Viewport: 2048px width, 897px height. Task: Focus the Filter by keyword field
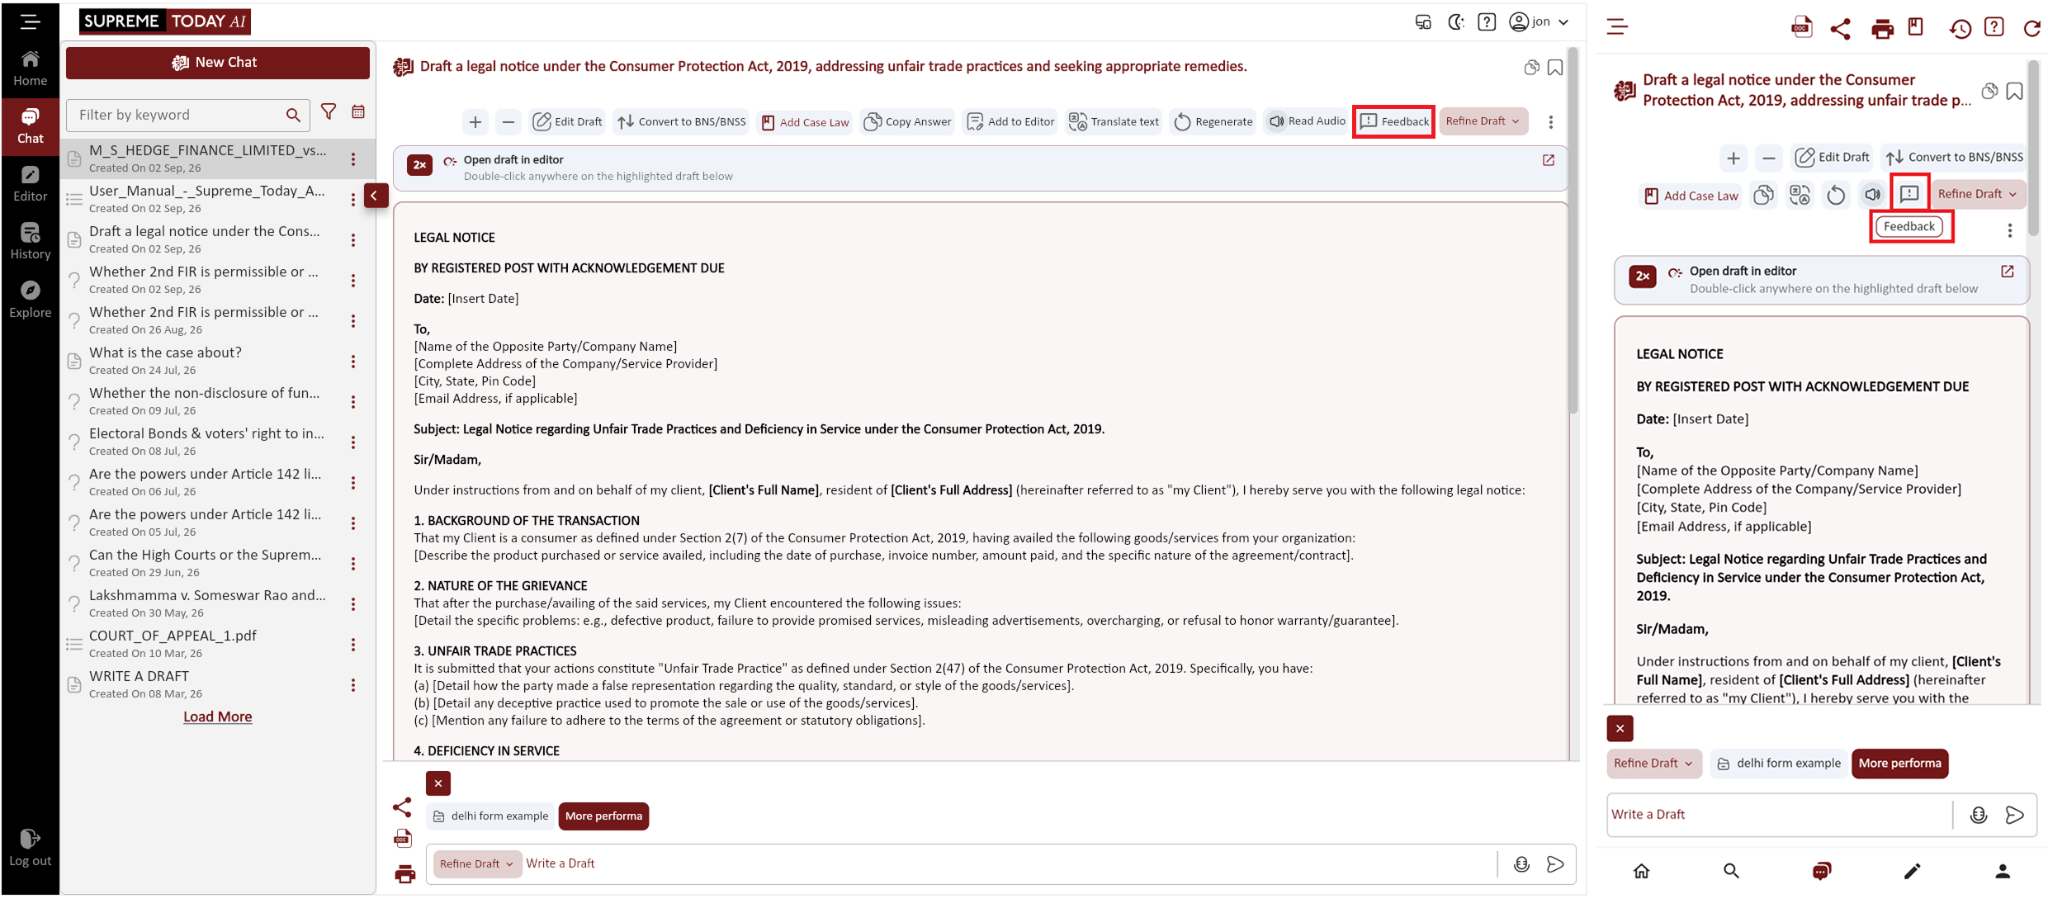[189, 115]
